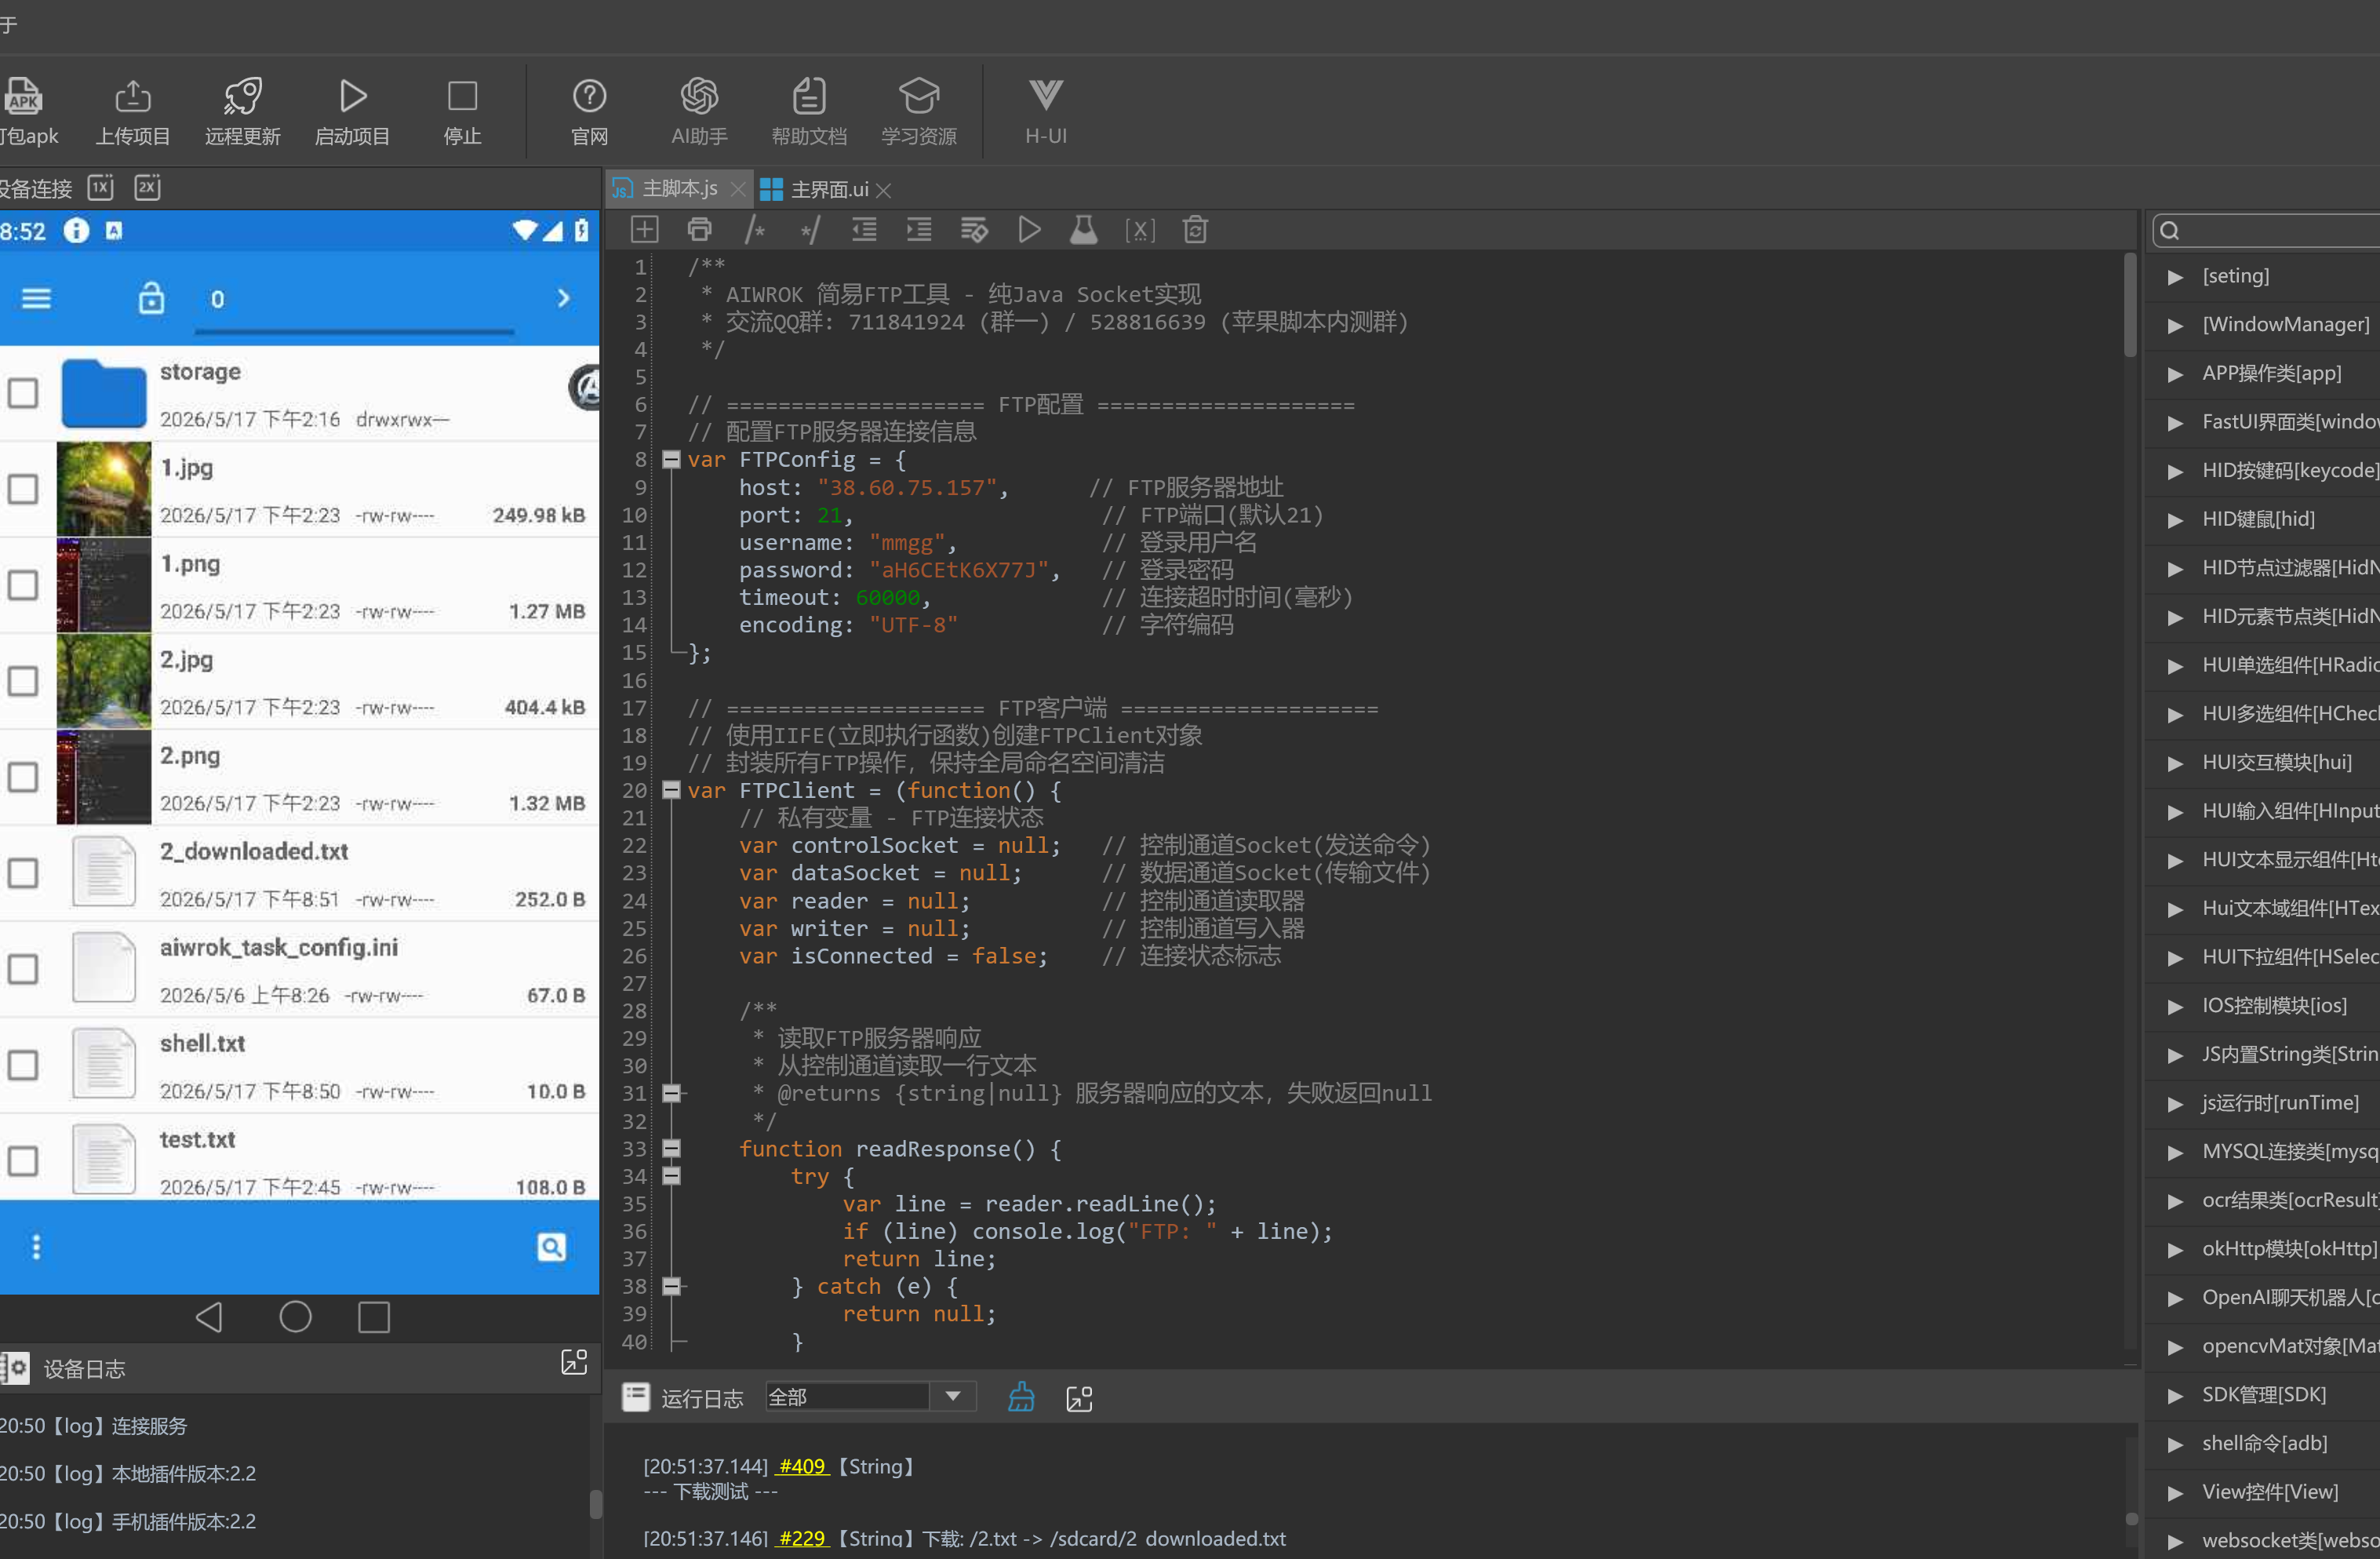This screenshot has width=2380, height=1559.
Task: Click the clipboard delete icon in editor toolbar
Action: click(x=1195, y=230)
